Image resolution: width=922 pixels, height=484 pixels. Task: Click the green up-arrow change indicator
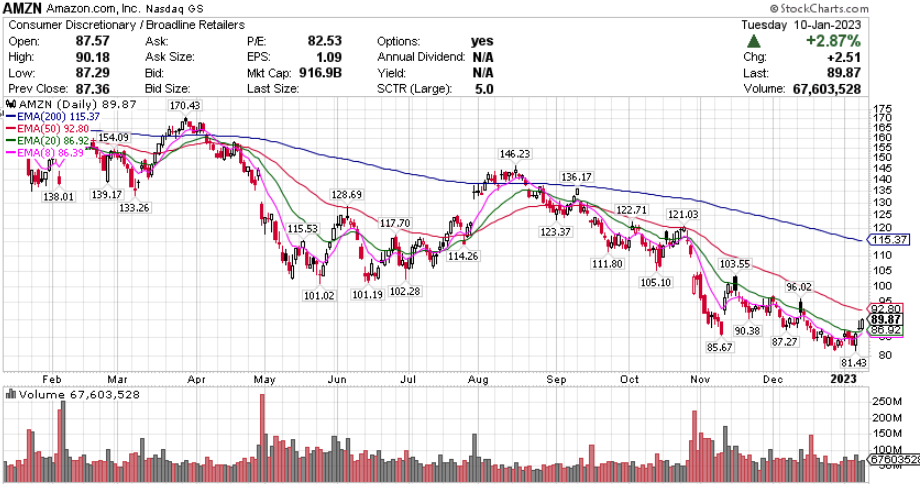[x=754, y=42]
